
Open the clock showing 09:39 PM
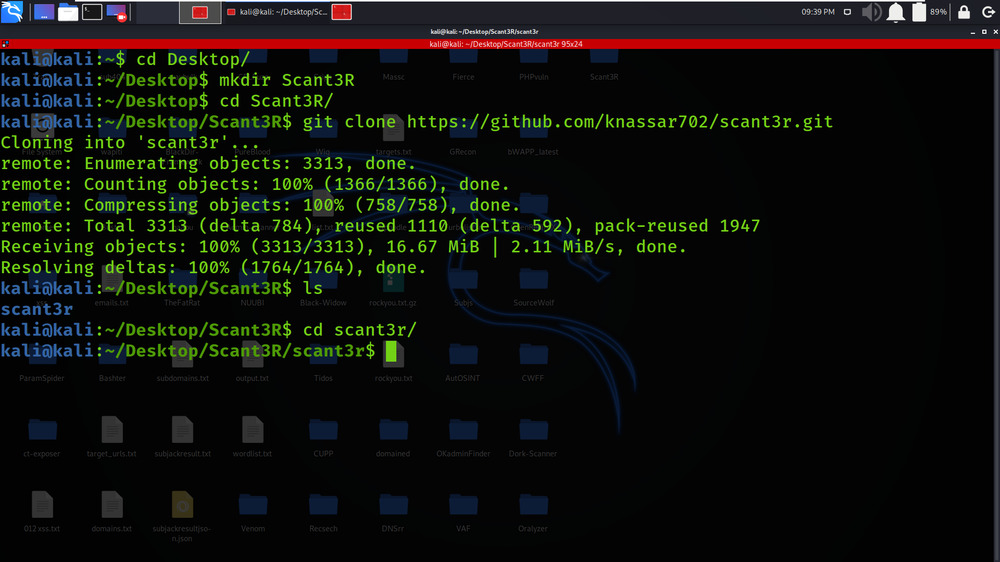(x=818, y=12)
